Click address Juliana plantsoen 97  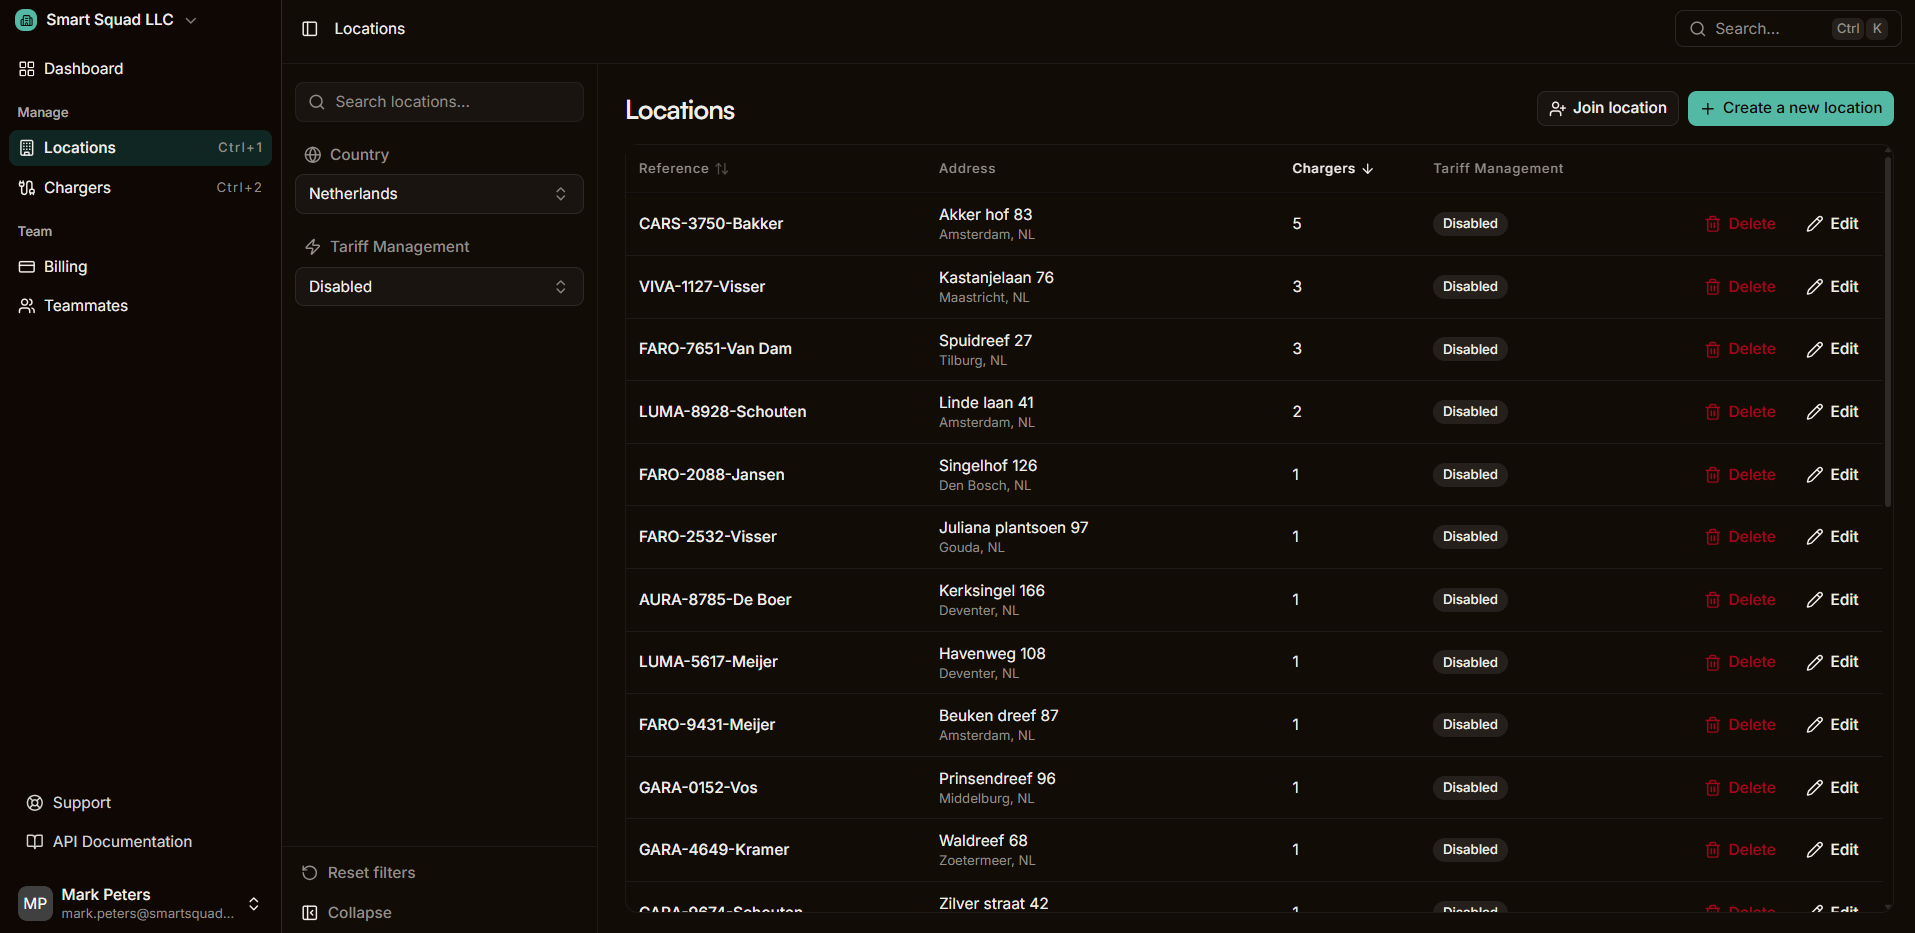click(1013, 528)
